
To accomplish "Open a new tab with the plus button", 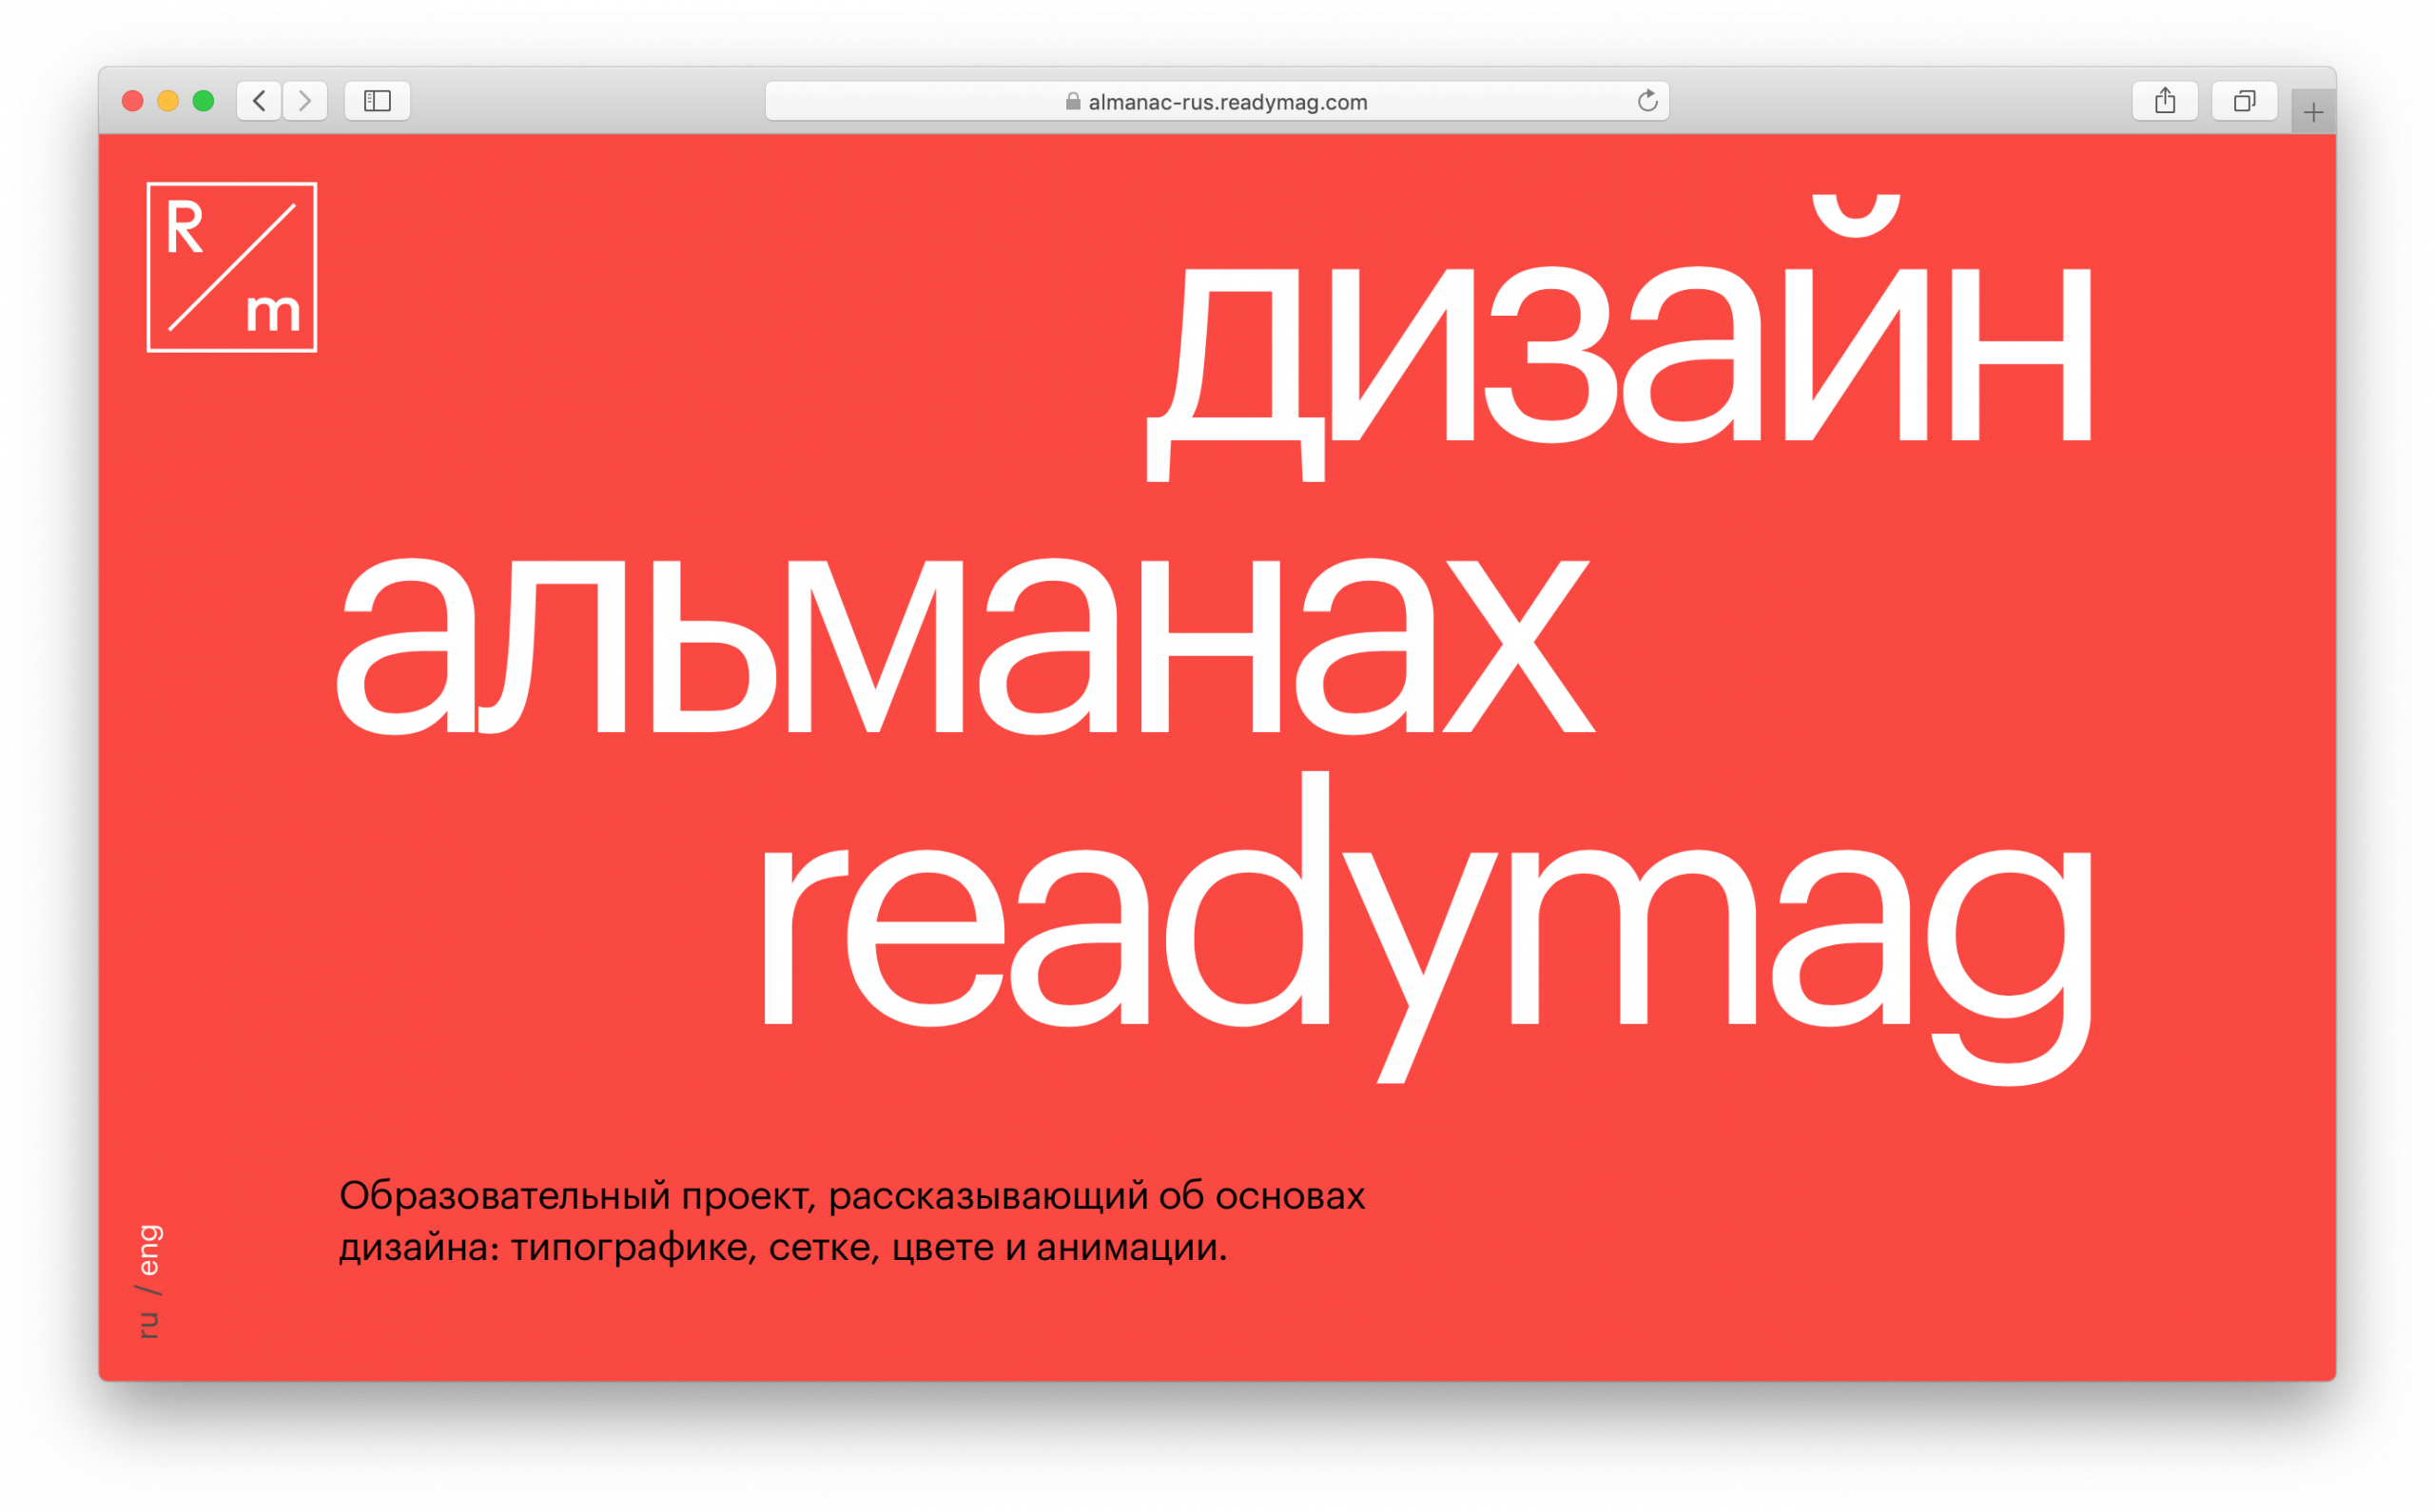I will coord(2313,113).
